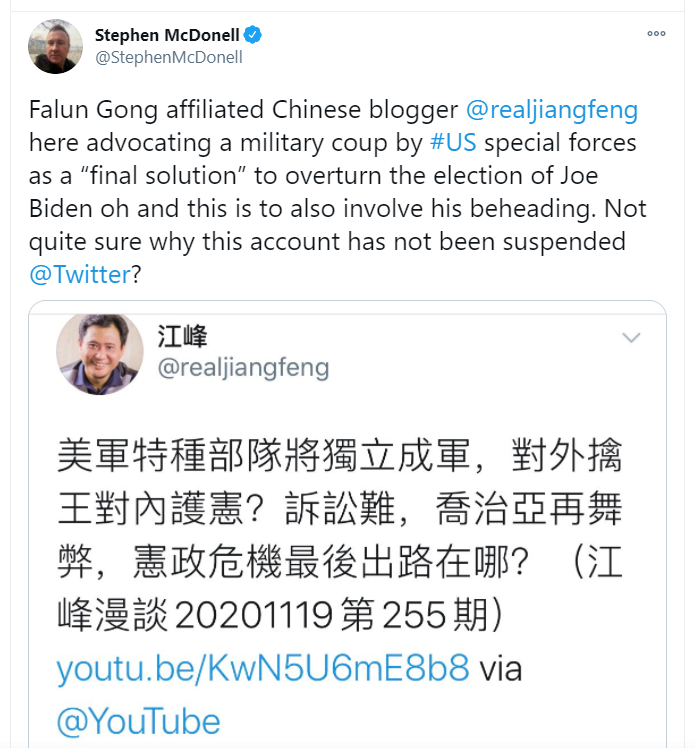Follow the @realjiangfeng mention in the tweet text
The height and width of the screenshot is (748, 695).
click(x=552, y=110)
